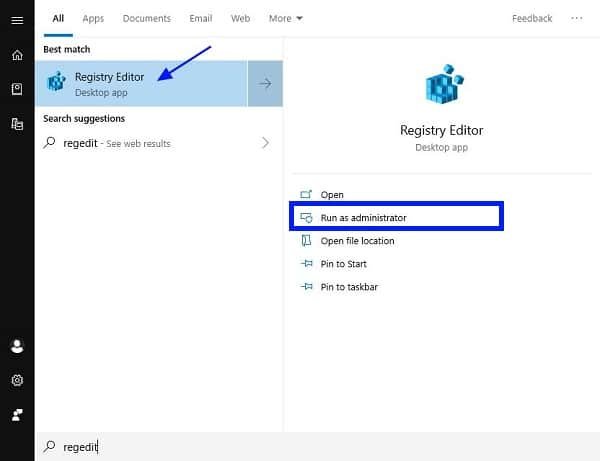Open the three-dots options menu
Viewport: 600px width, 461px height.
pyautogui.click(x=577, y=18)
